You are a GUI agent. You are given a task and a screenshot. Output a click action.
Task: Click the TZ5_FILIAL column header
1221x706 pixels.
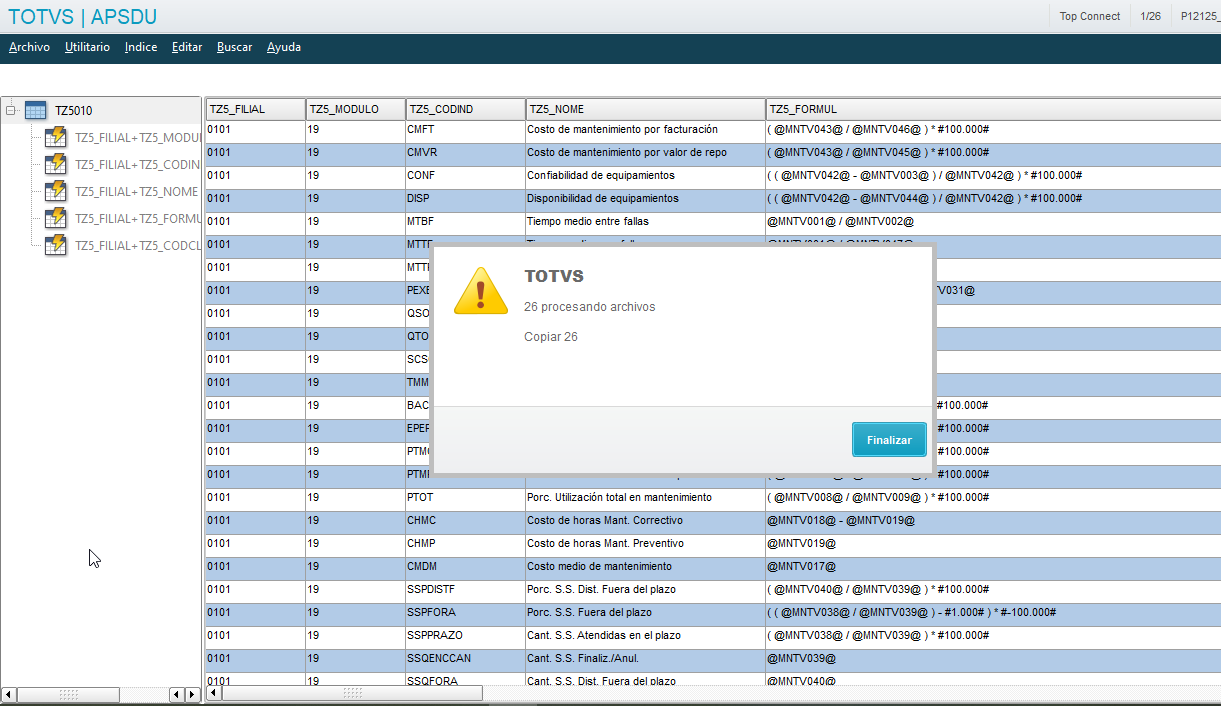[x=255, y=109]
